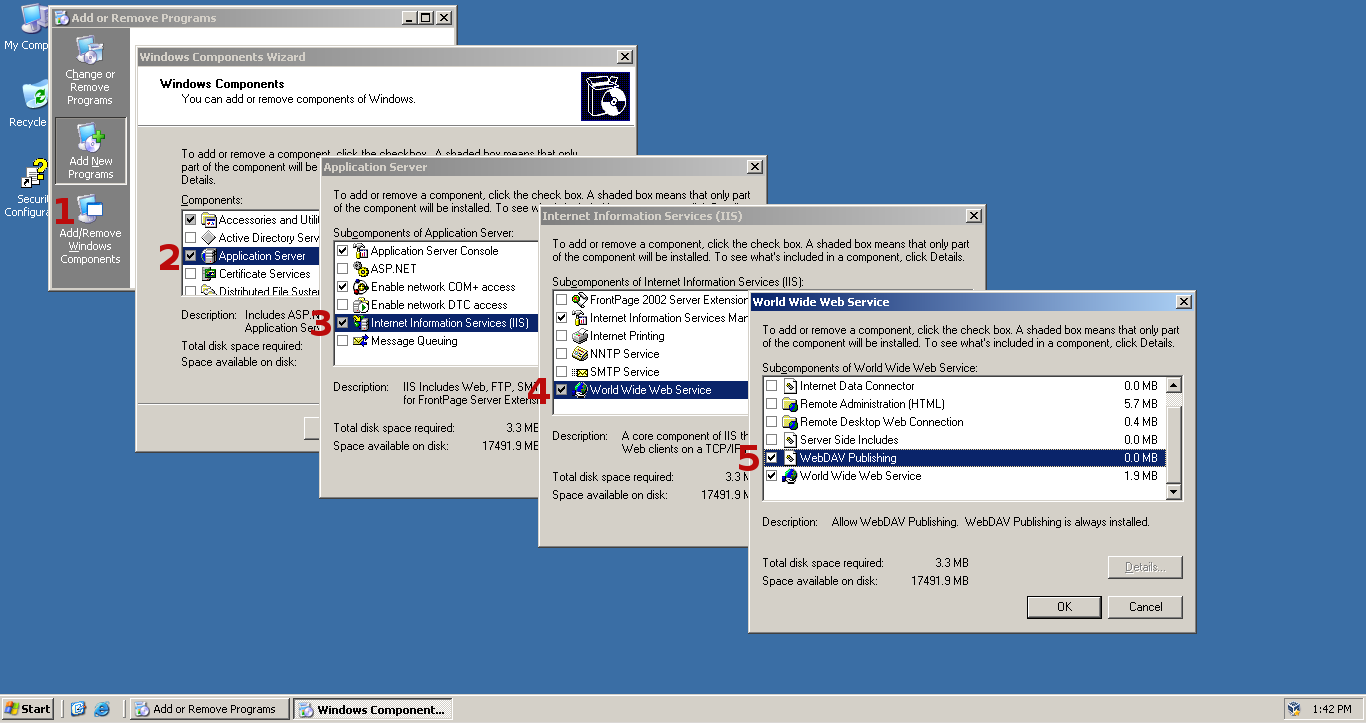The image size is (1366, 723).
Task: Check the NNTP Service checkbox
Action: 561,354
